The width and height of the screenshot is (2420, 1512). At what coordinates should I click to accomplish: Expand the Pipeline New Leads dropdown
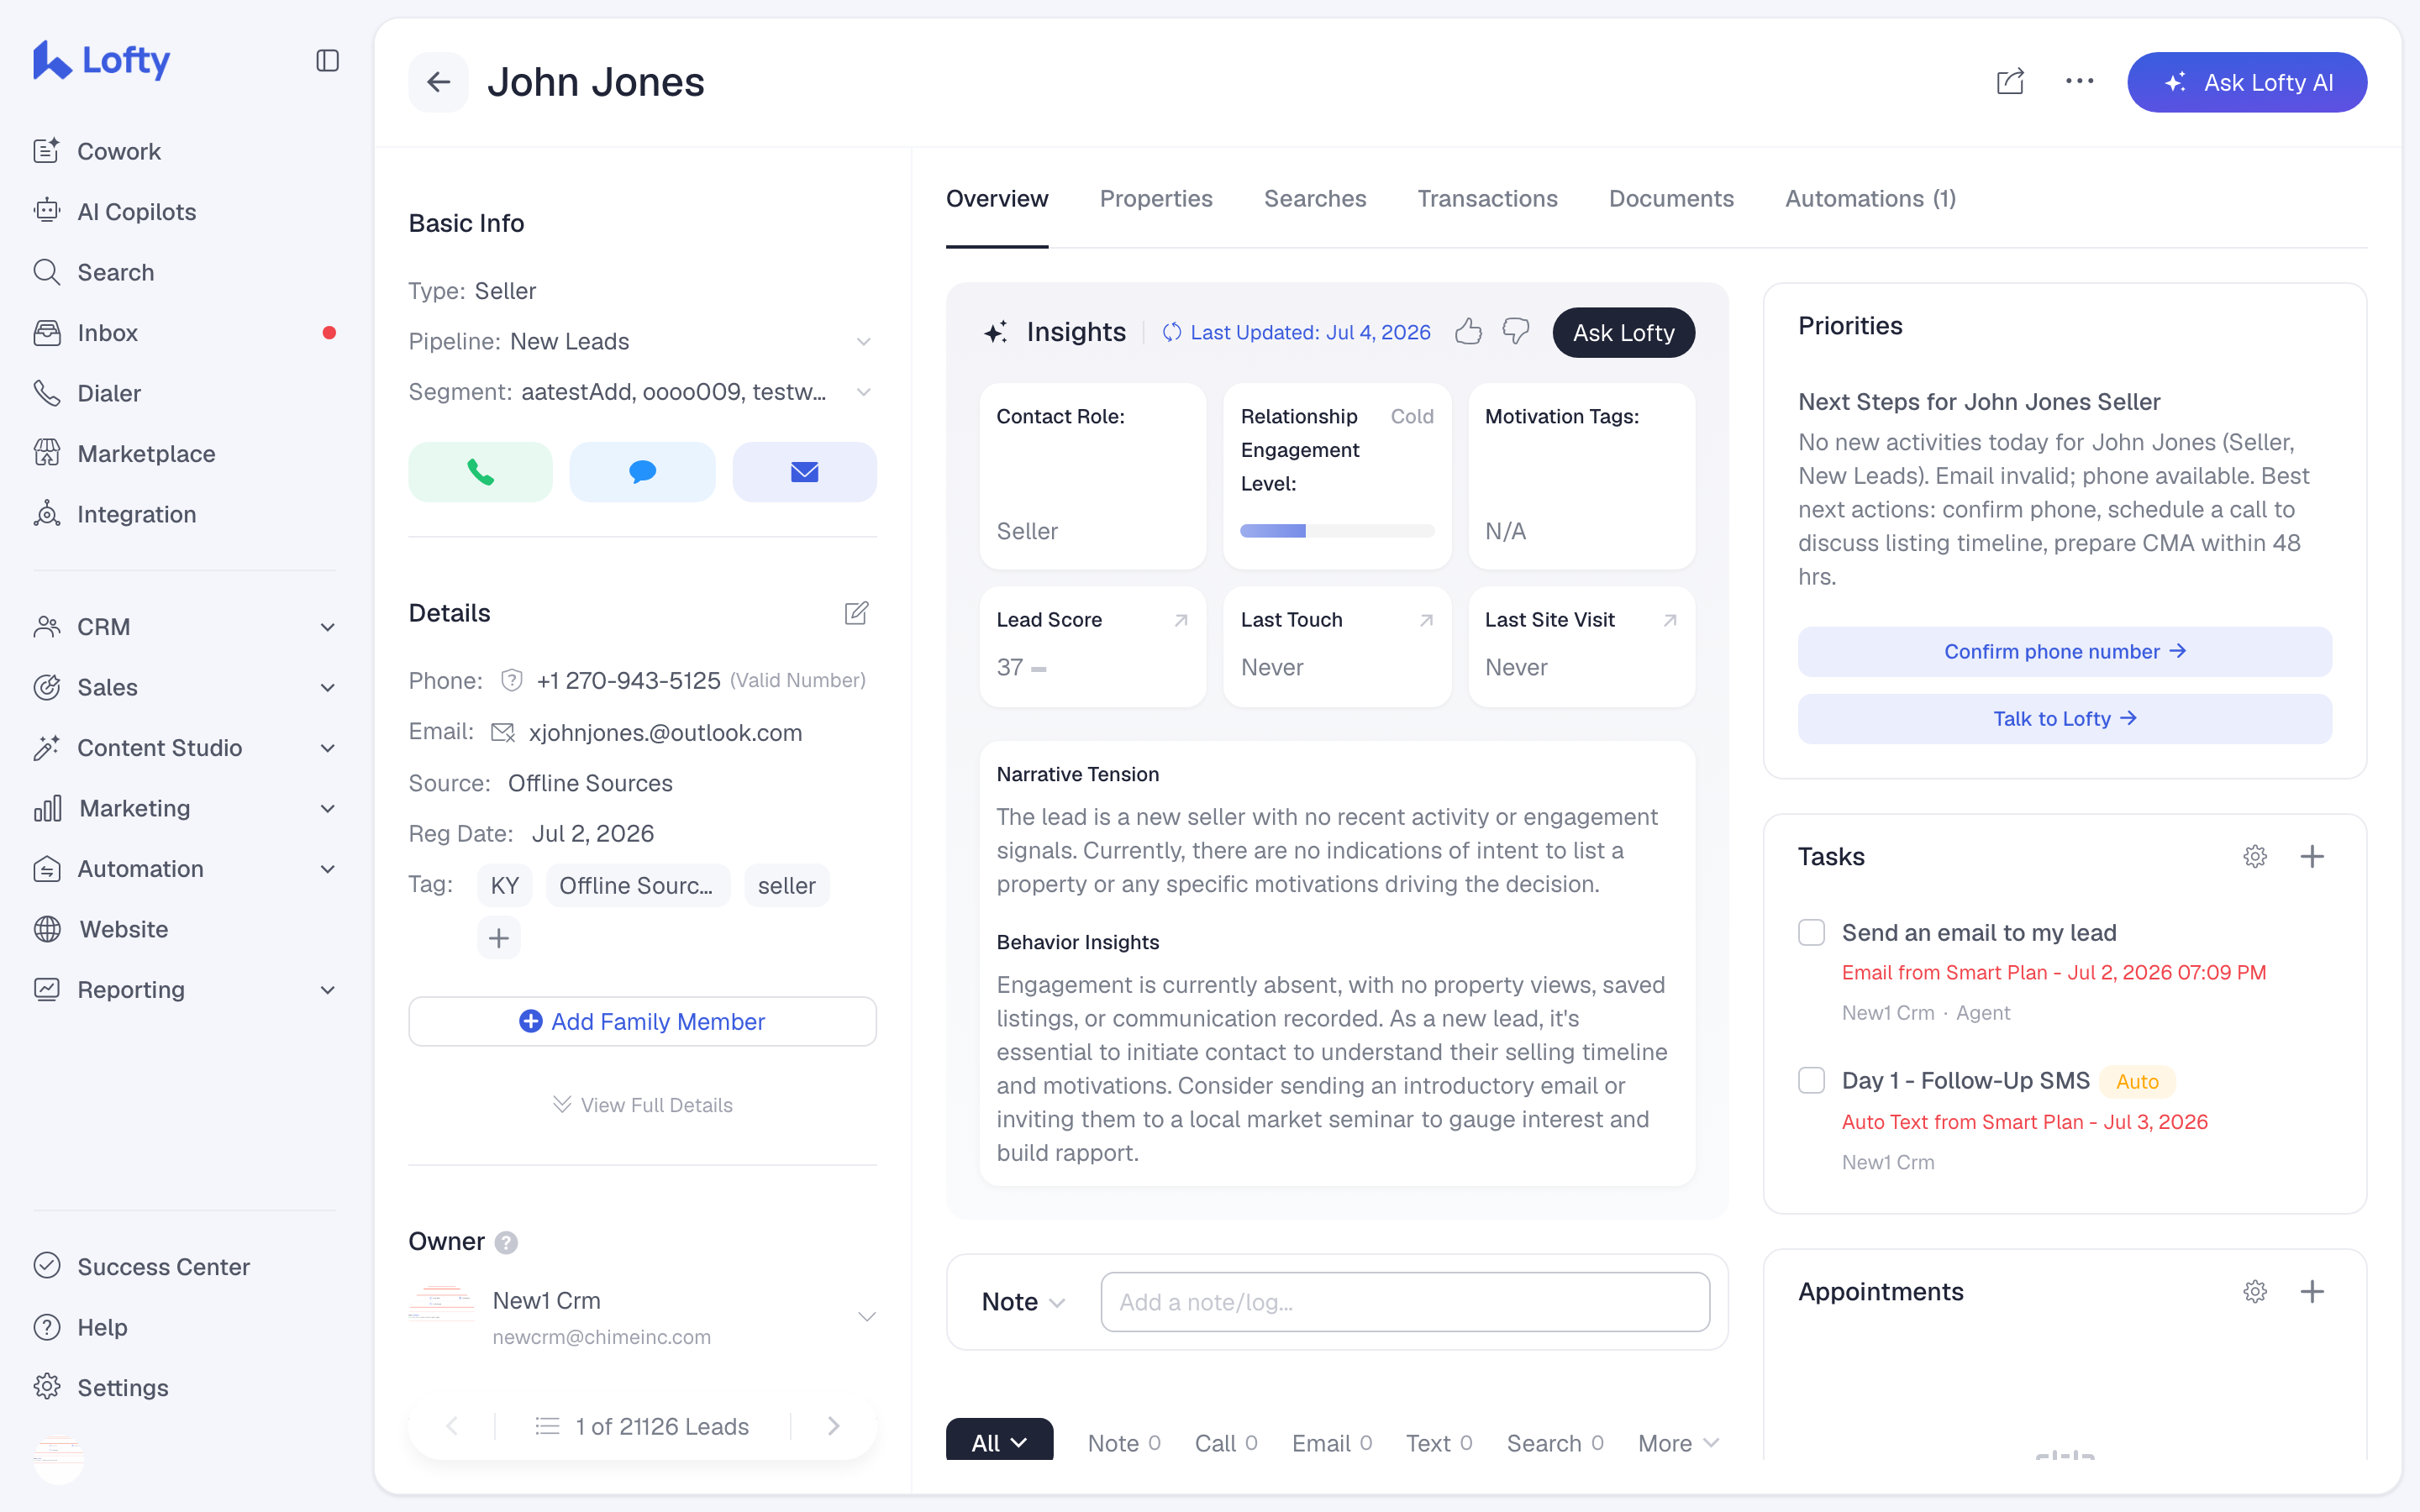click(864, 342)
